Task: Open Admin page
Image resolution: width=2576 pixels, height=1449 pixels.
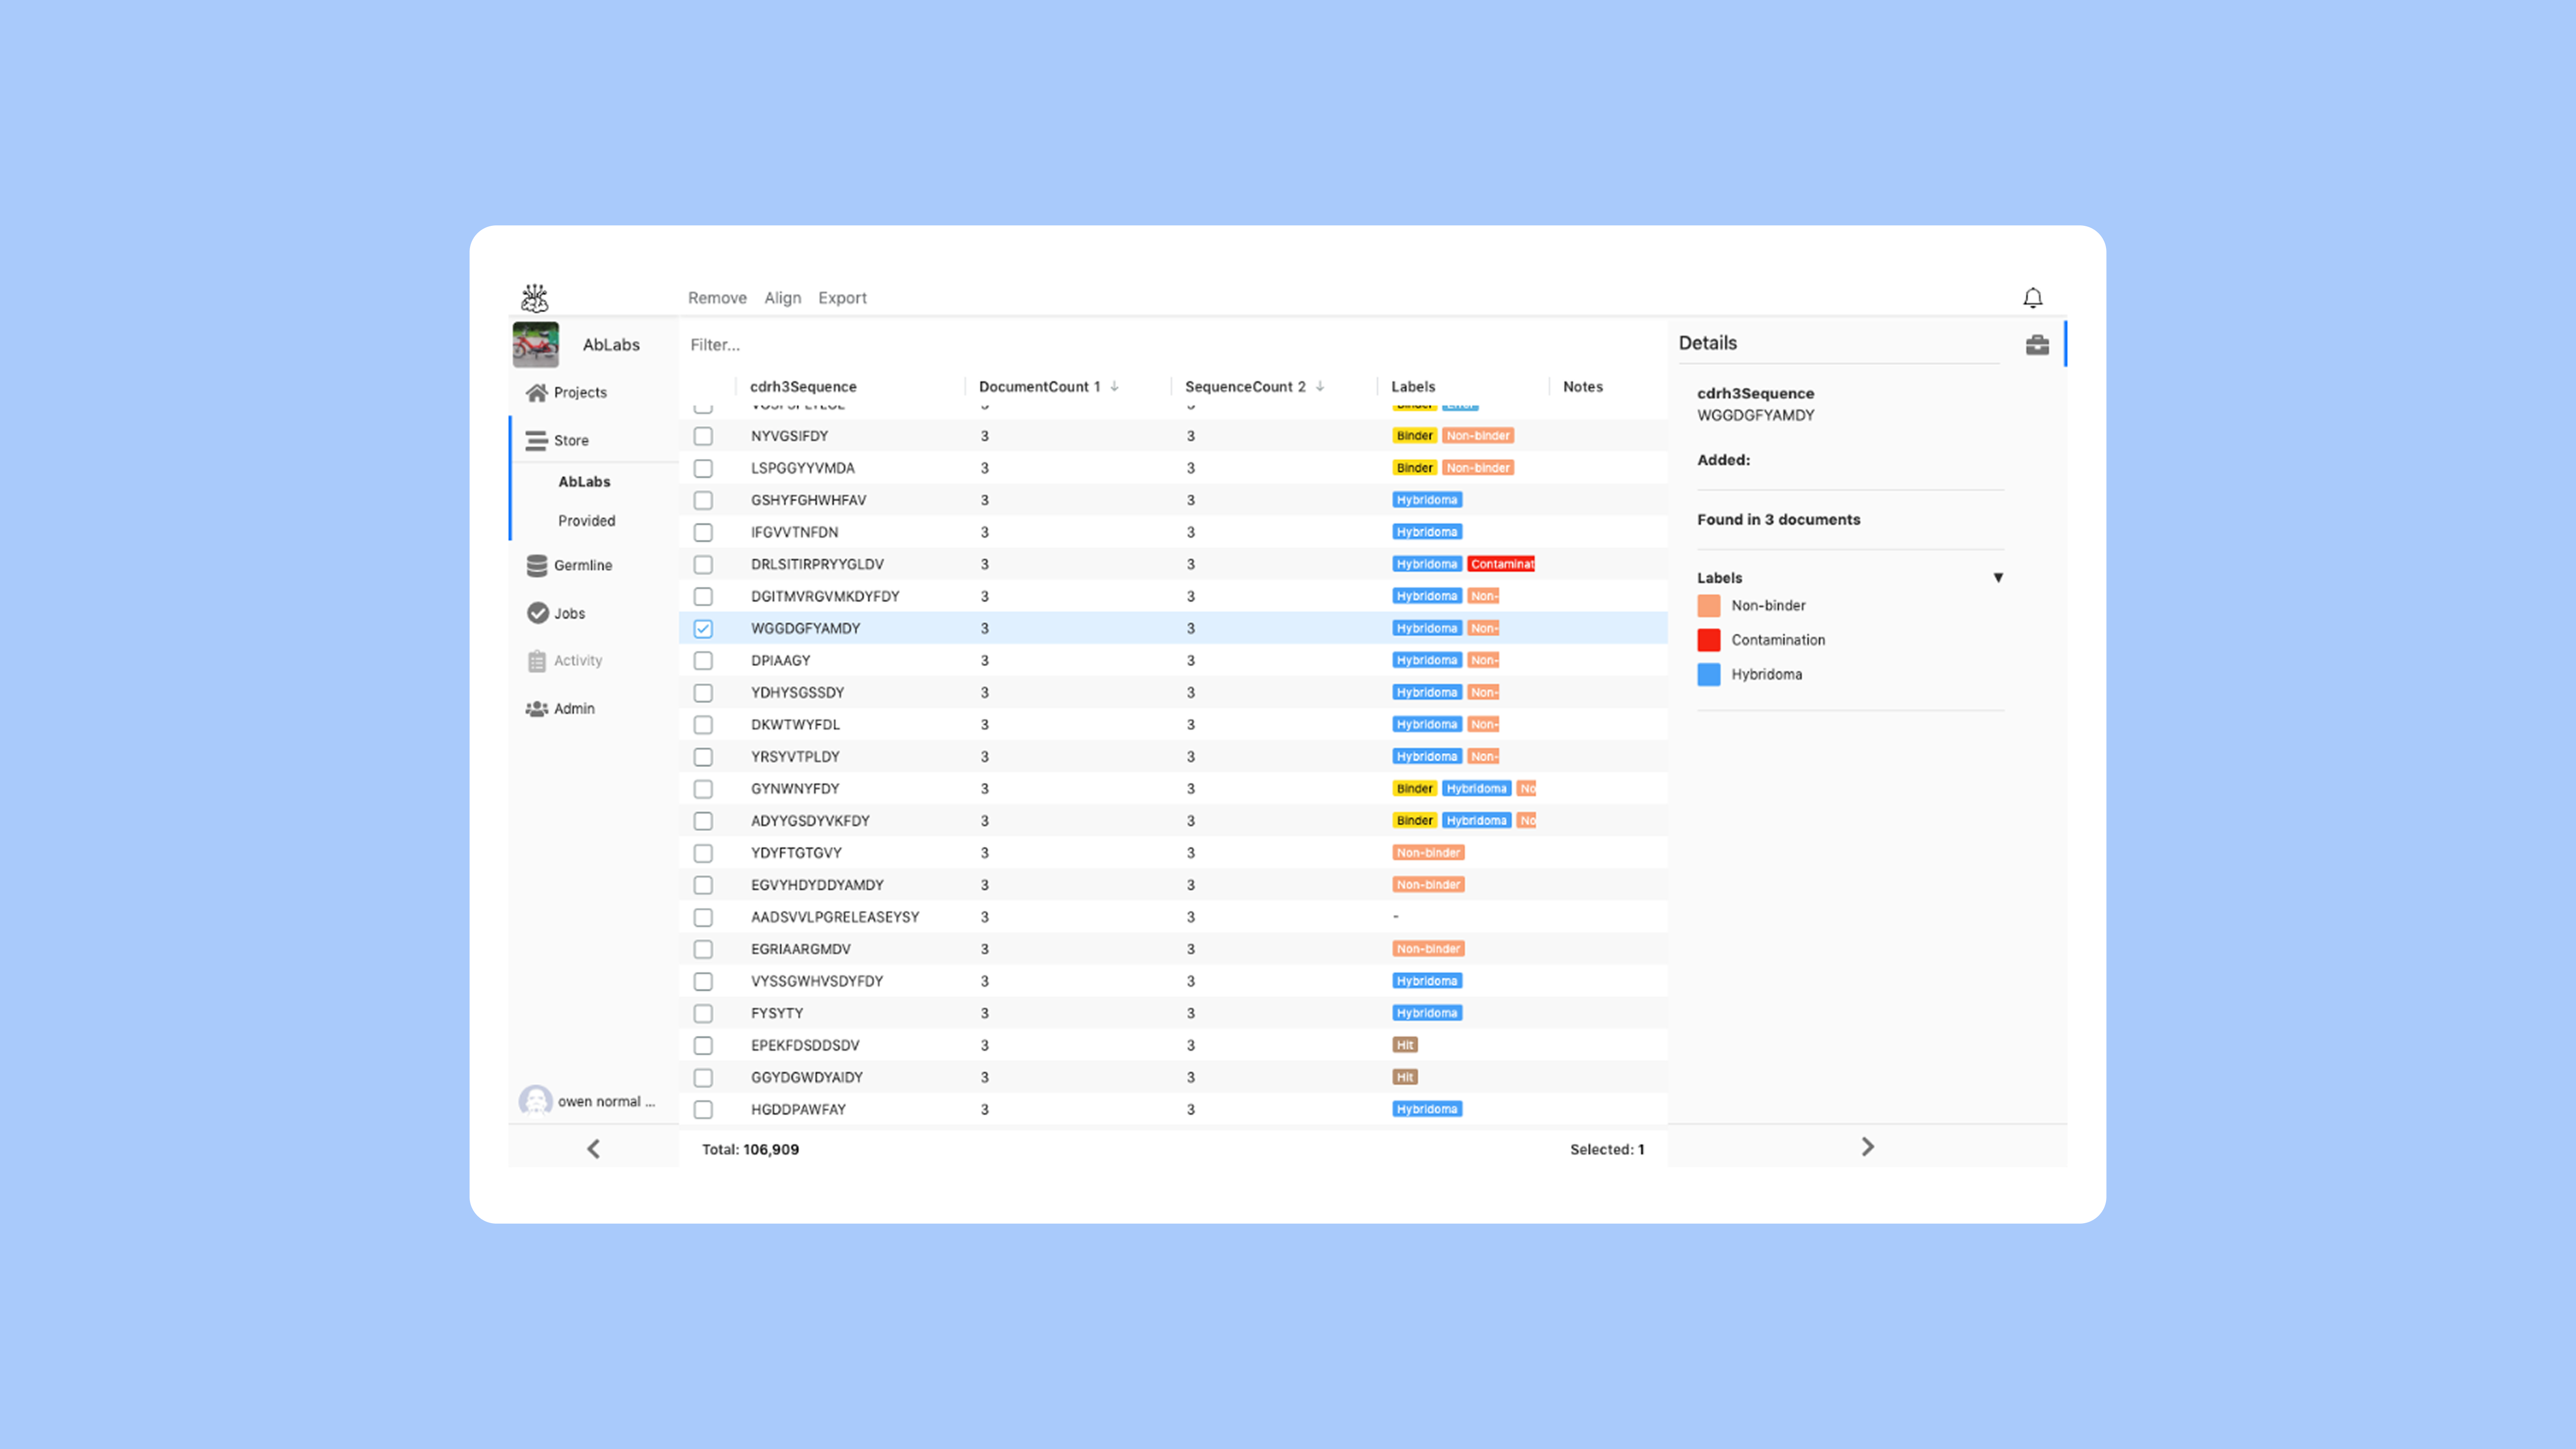Action: pos(574,708)
